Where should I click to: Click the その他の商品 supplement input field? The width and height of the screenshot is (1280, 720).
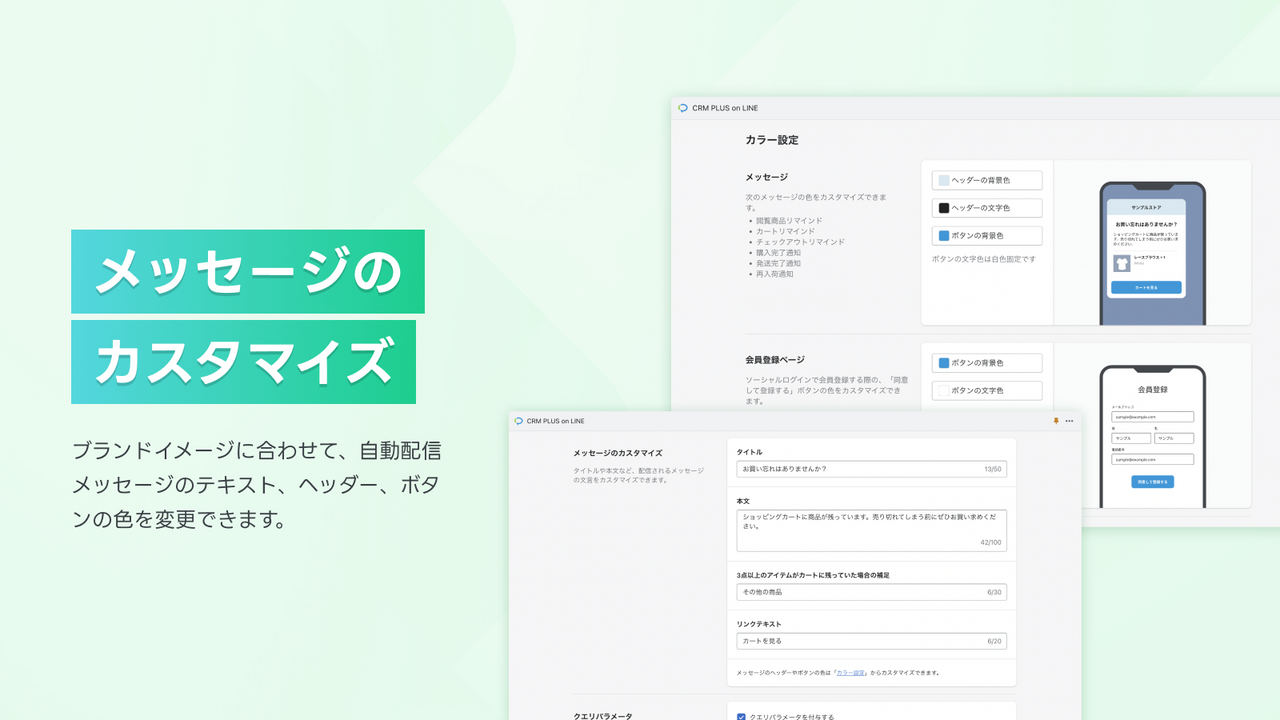(x=871, y=592)
